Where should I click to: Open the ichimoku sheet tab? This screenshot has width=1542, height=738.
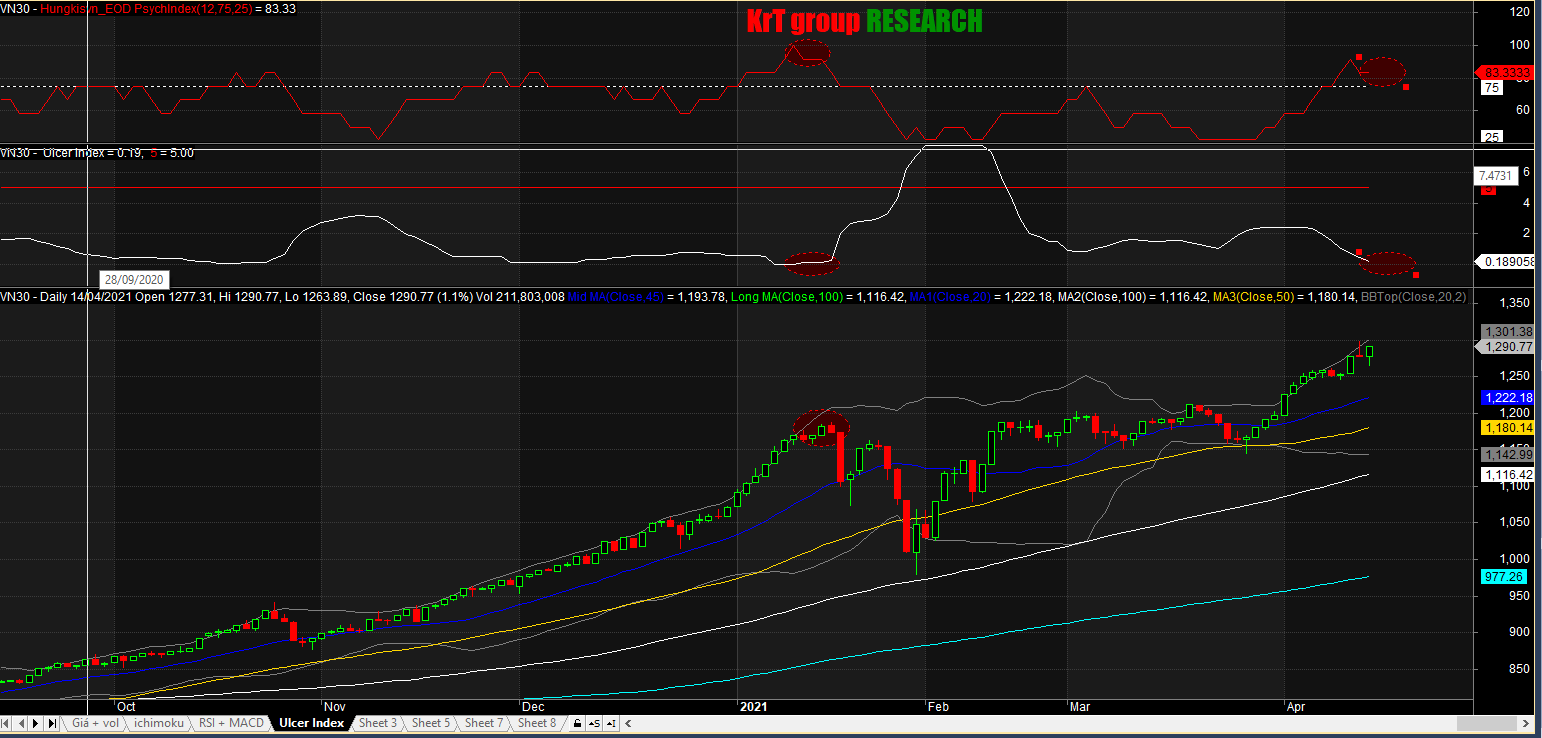pyautogui.click(x=159, y=723)
